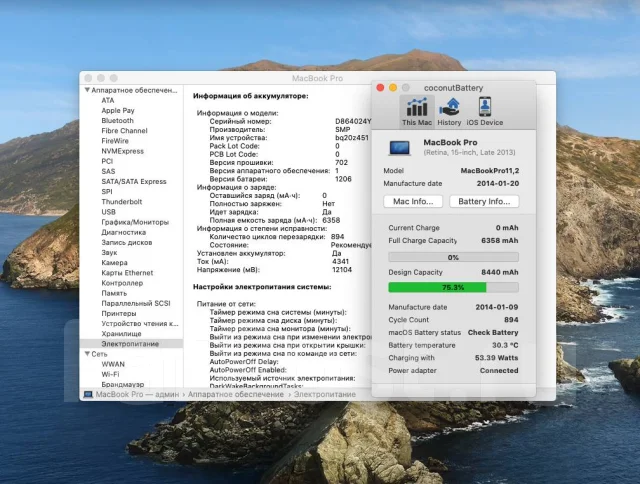Click the 0% current charge progress bar
The width and height of the screenshot is (640, 484).
click(453, 257)
